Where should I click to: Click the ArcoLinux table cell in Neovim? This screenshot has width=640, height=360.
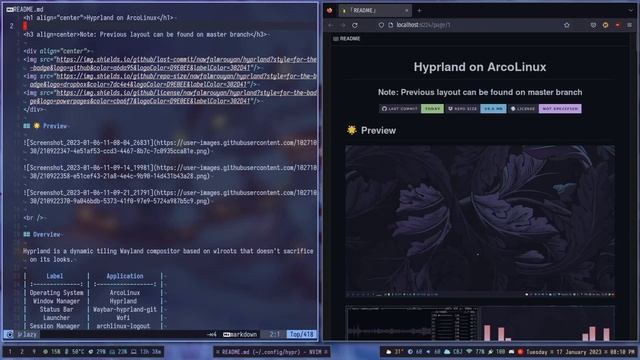(x=125, y=293)
